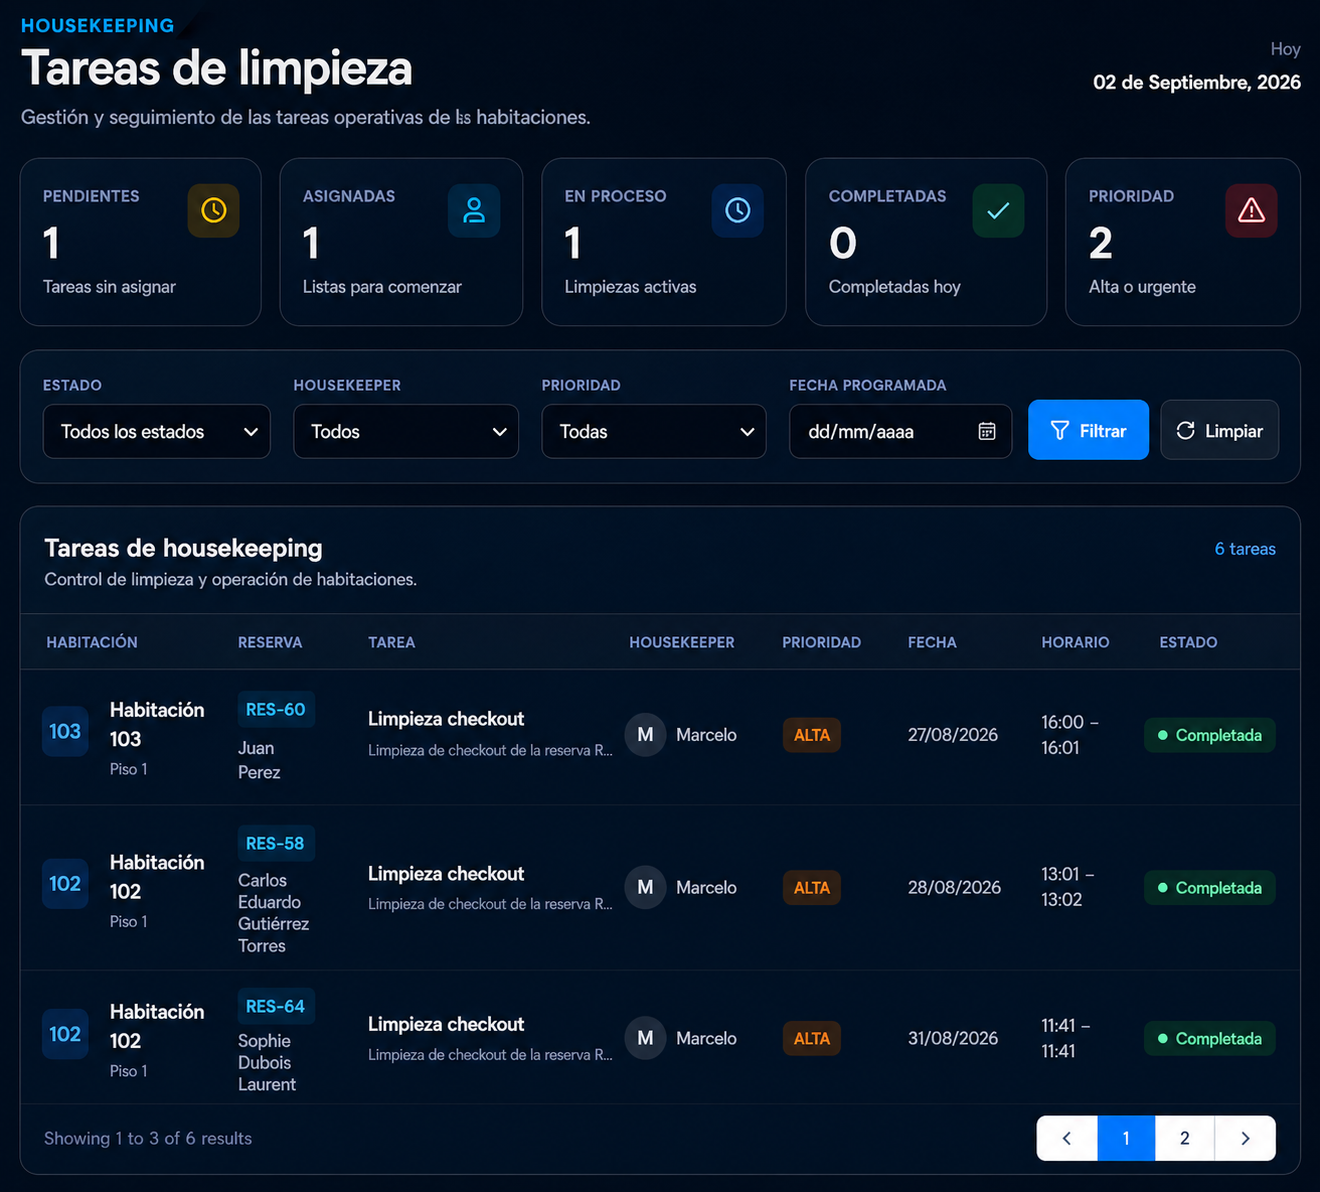Click the '02 de Septiembre, 2026' date
Image resolution: width=1320 pixels, height=1192 pixels.
click(1197, 82)
